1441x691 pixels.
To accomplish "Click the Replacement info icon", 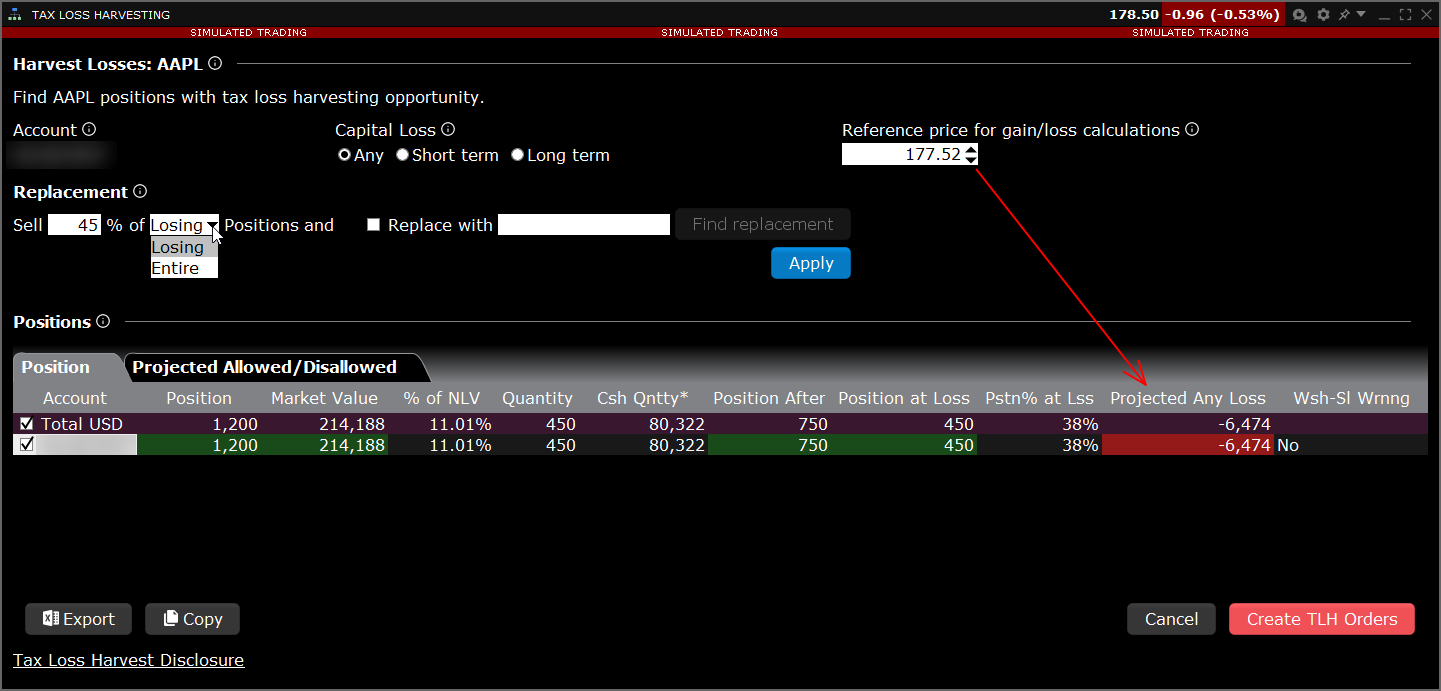I will click(140, 192).
